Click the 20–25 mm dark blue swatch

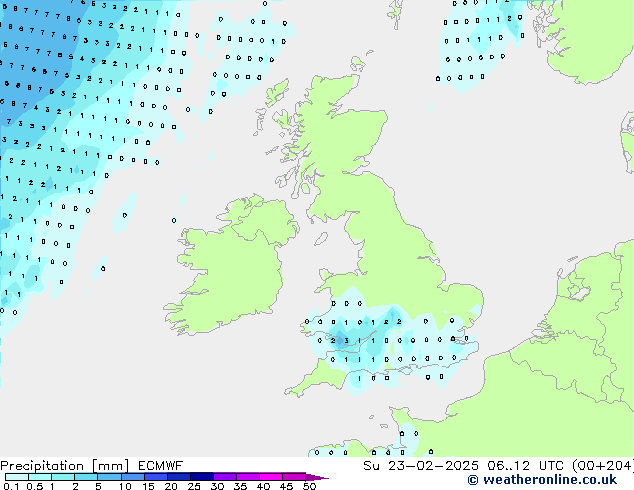click(179, 477)
